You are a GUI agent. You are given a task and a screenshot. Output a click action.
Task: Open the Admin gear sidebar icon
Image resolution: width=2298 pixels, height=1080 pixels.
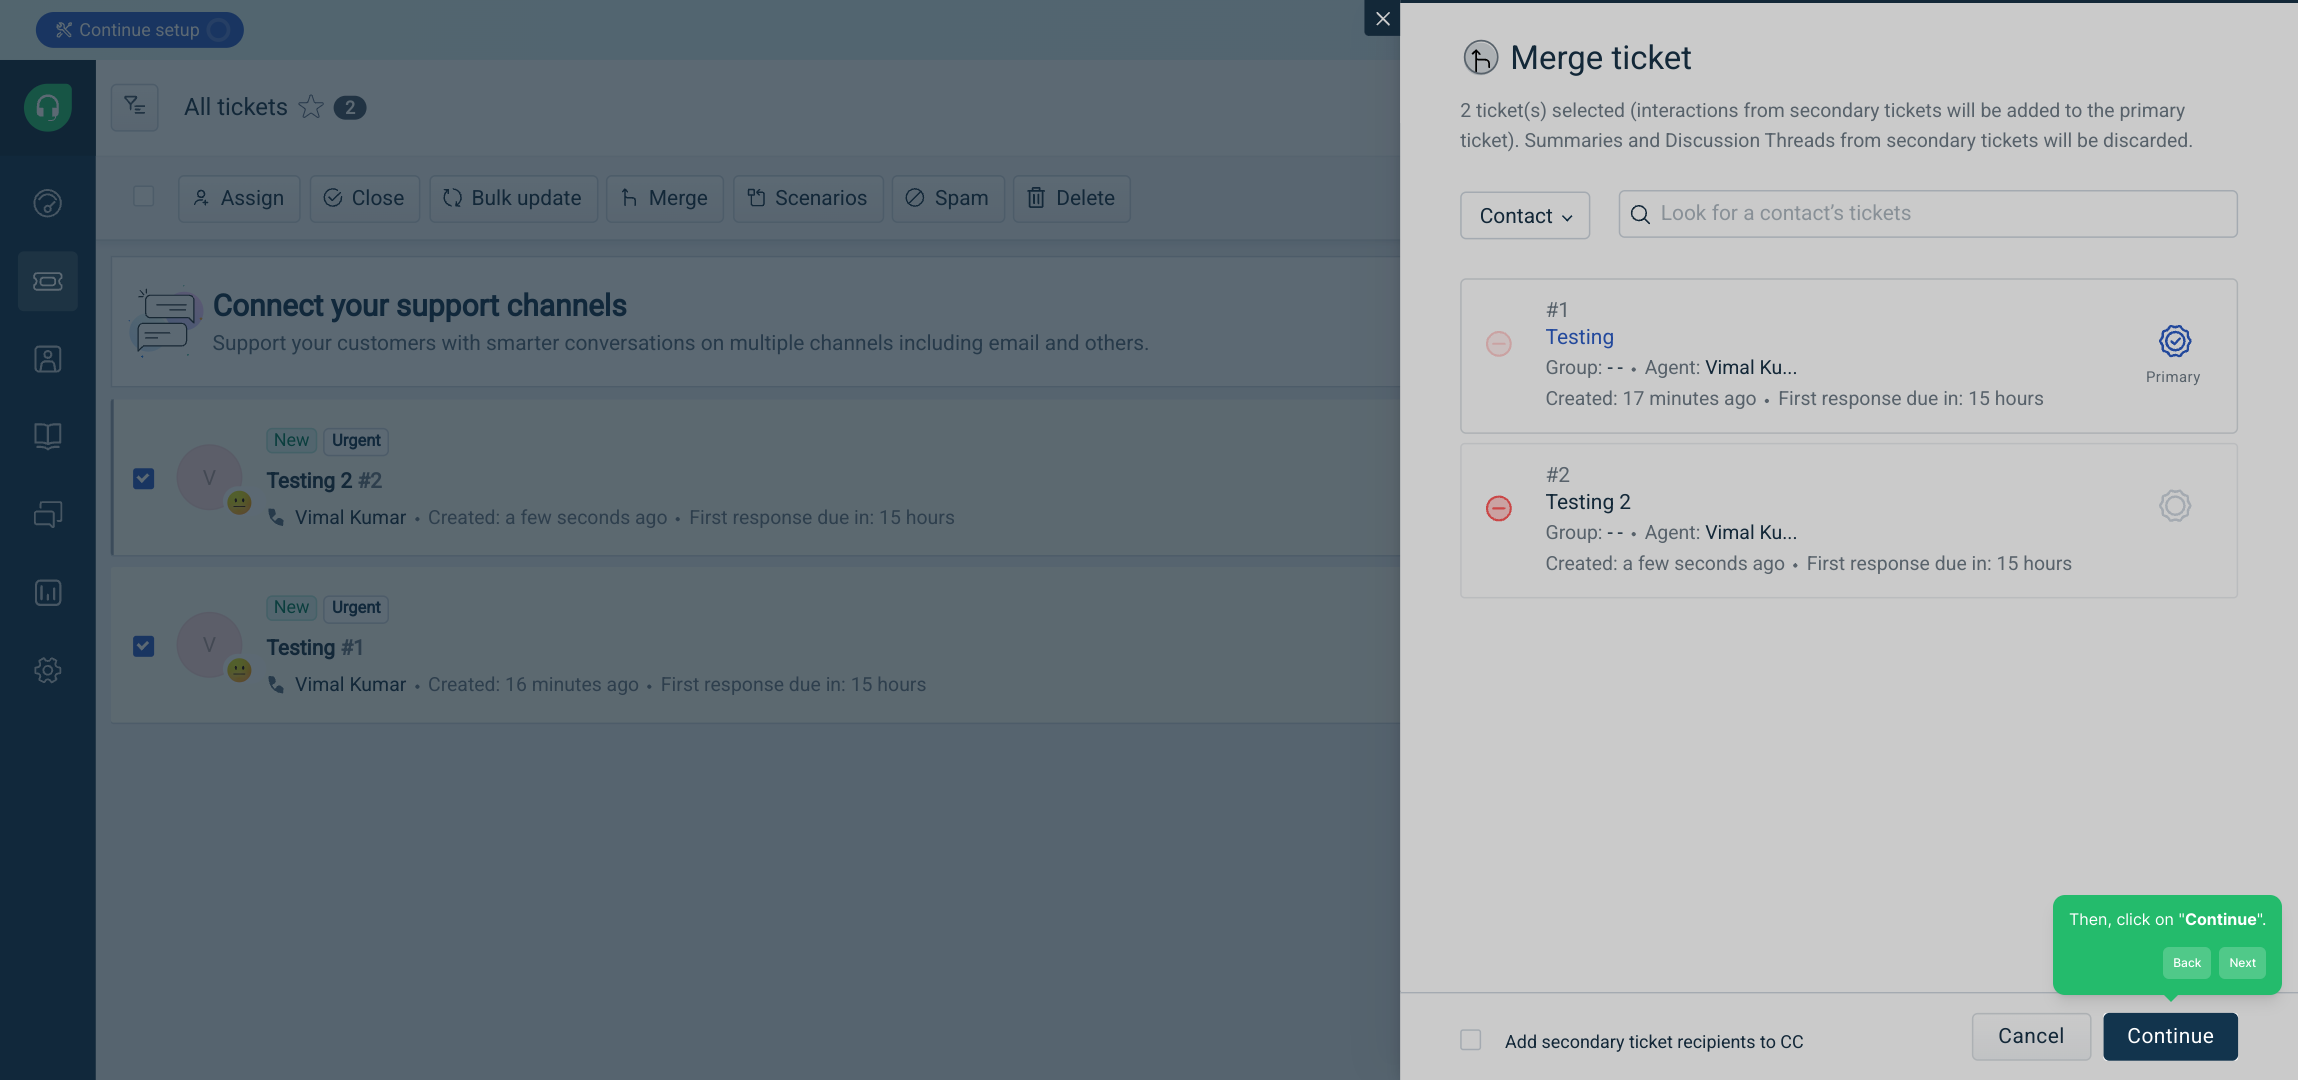pos(48,670)
